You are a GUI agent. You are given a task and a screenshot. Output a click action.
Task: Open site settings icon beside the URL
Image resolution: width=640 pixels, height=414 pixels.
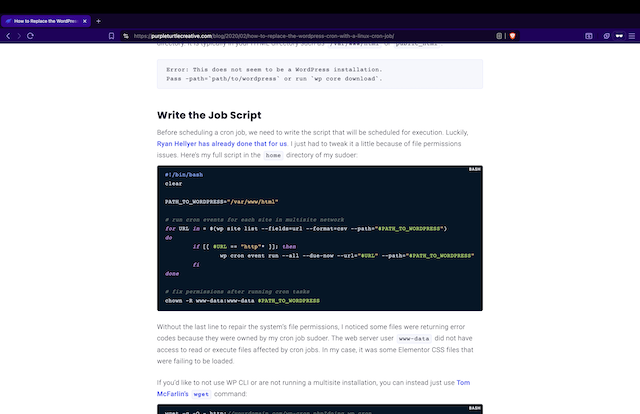[126, 35]
